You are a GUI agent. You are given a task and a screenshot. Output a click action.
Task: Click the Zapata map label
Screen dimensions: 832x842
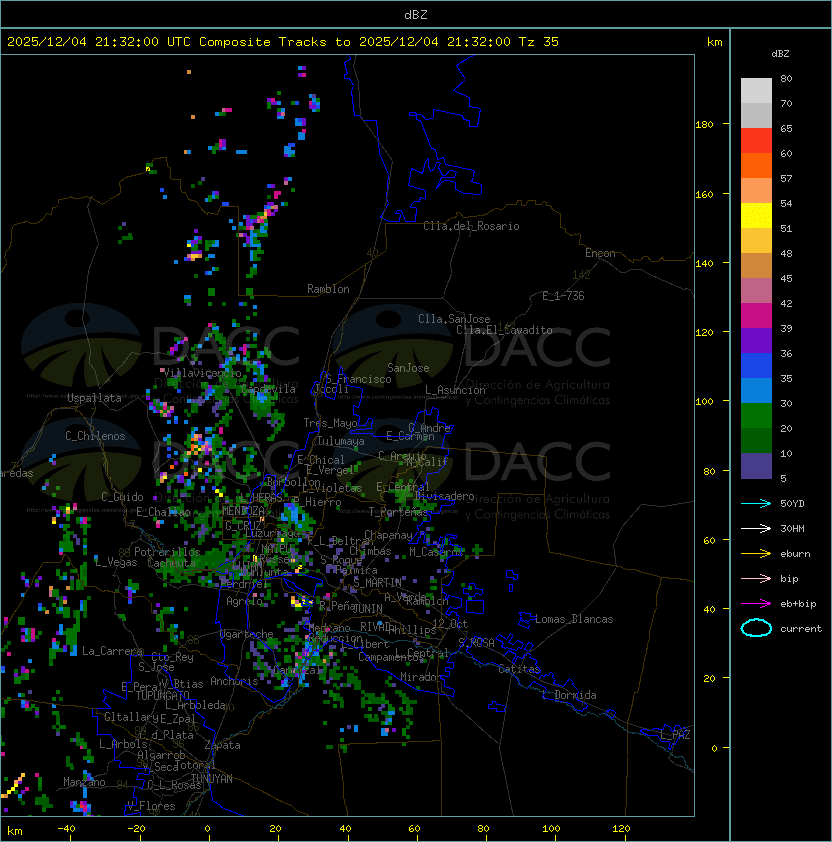[222, 745]
